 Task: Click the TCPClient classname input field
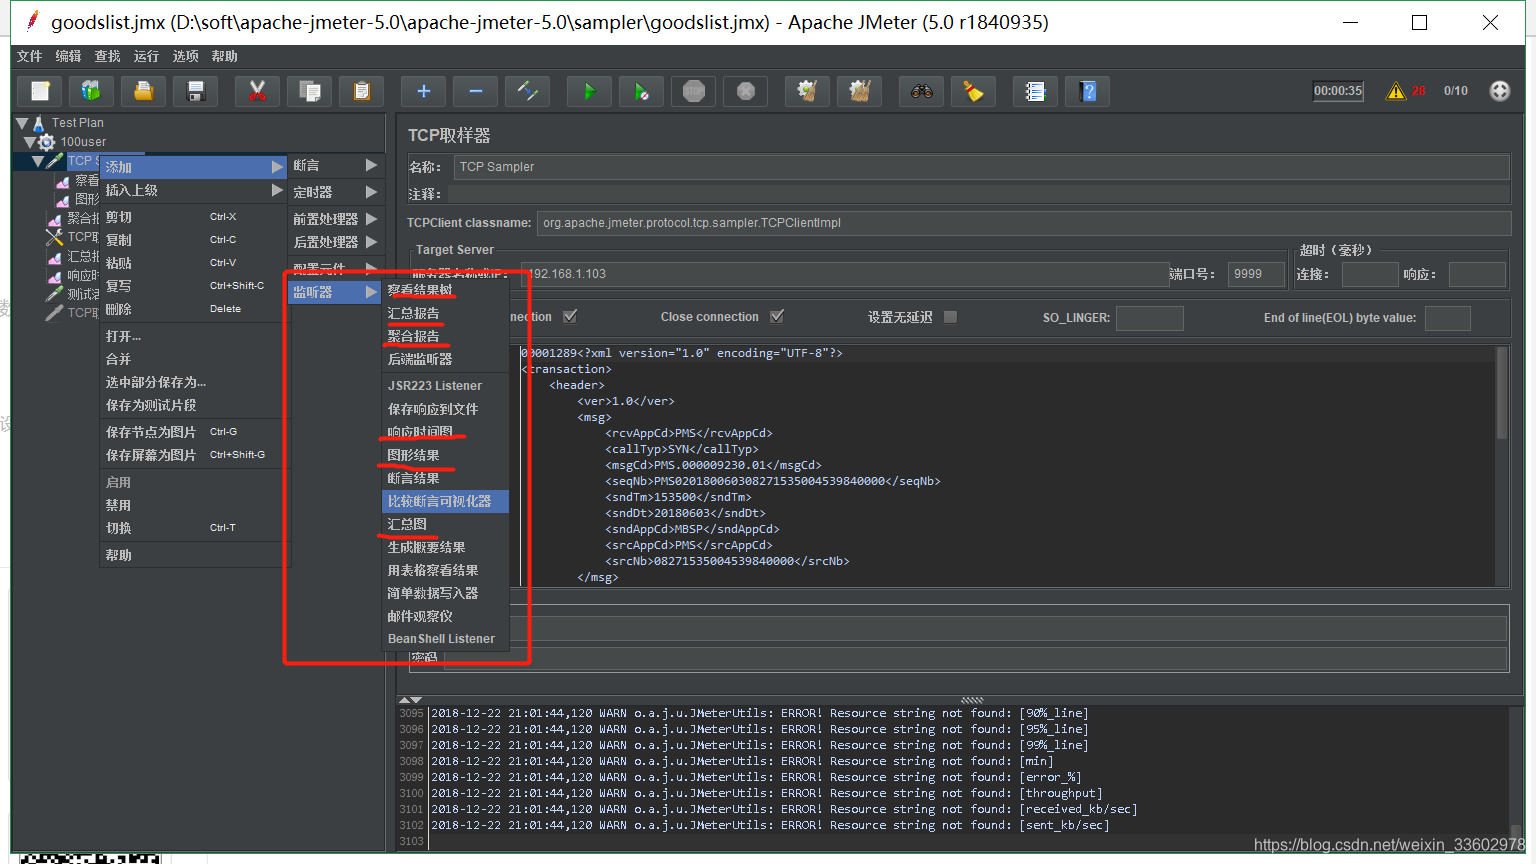coord(1023,223)
